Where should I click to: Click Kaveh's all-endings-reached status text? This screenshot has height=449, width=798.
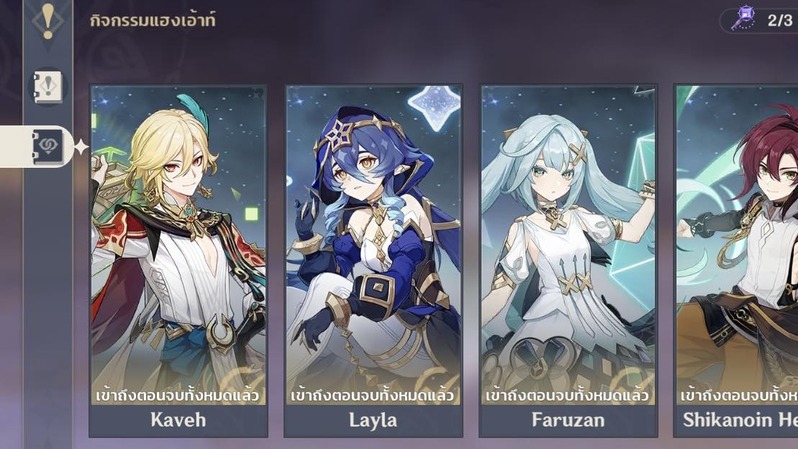pos(178,395)
